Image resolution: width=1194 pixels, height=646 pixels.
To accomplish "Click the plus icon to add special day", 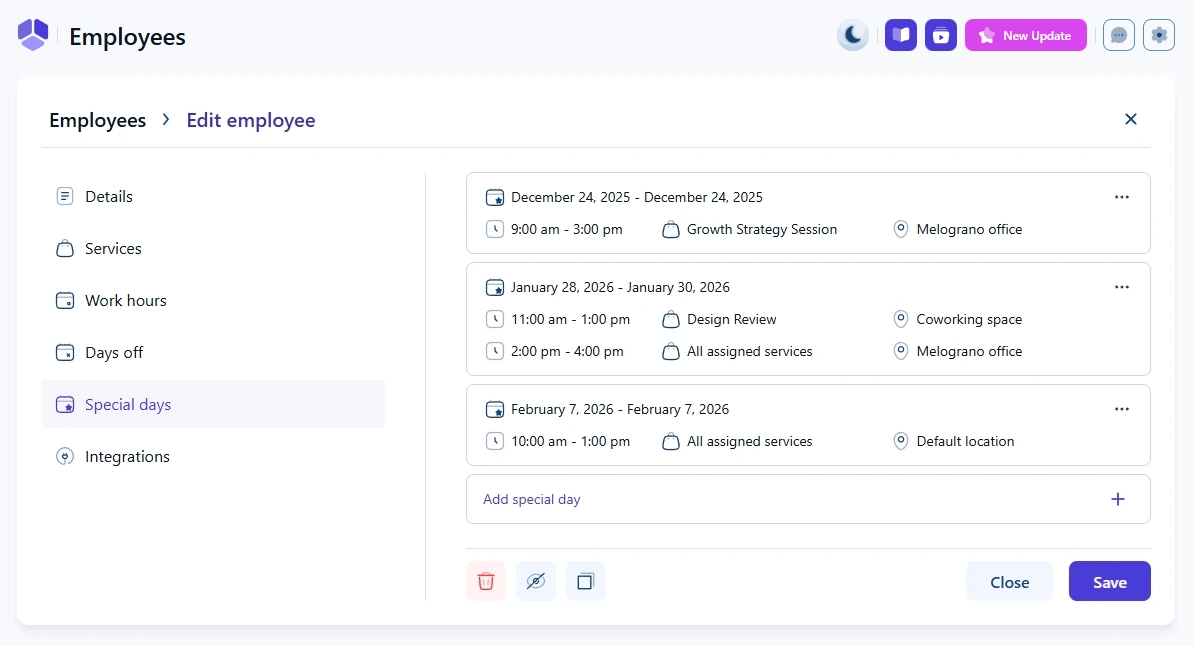I will pos(1118,499).
